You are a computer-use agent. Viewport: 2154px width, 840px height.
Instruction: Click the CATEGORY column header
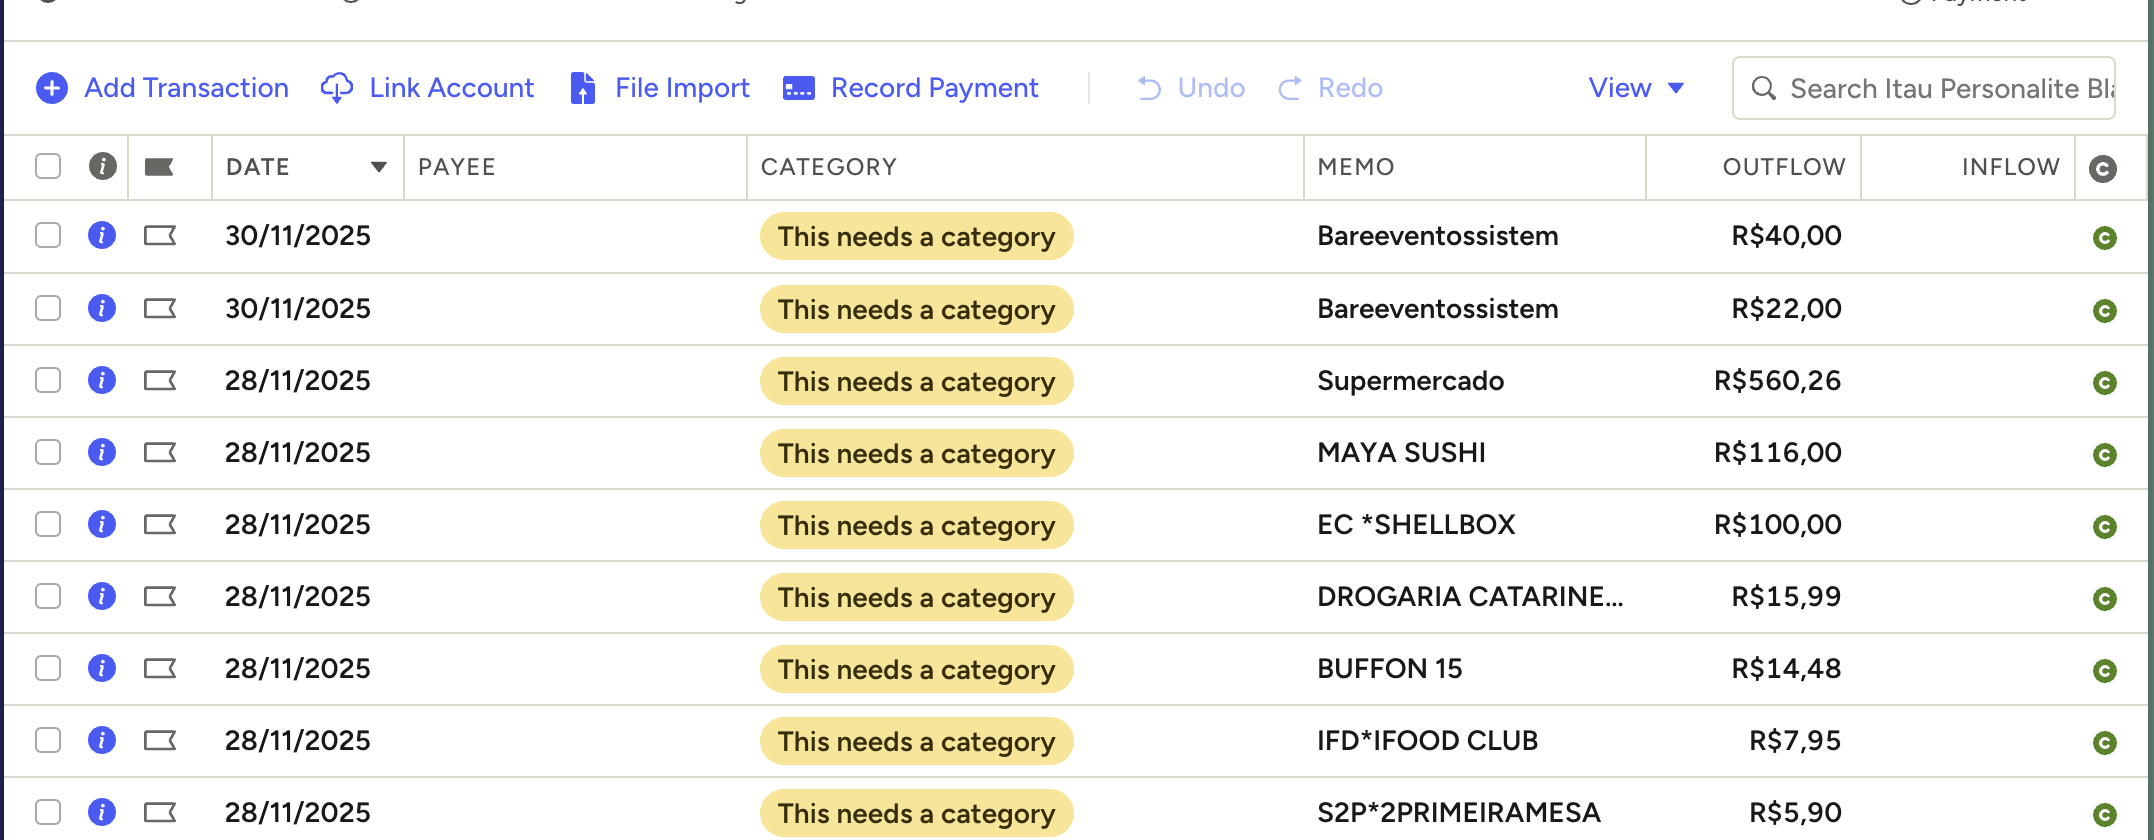click(x=829, y=167)
